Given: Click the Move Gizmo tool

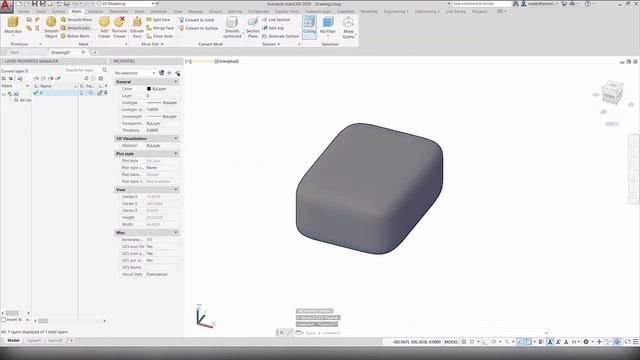Looking at the screenshot, I should (x=348, y=27).
